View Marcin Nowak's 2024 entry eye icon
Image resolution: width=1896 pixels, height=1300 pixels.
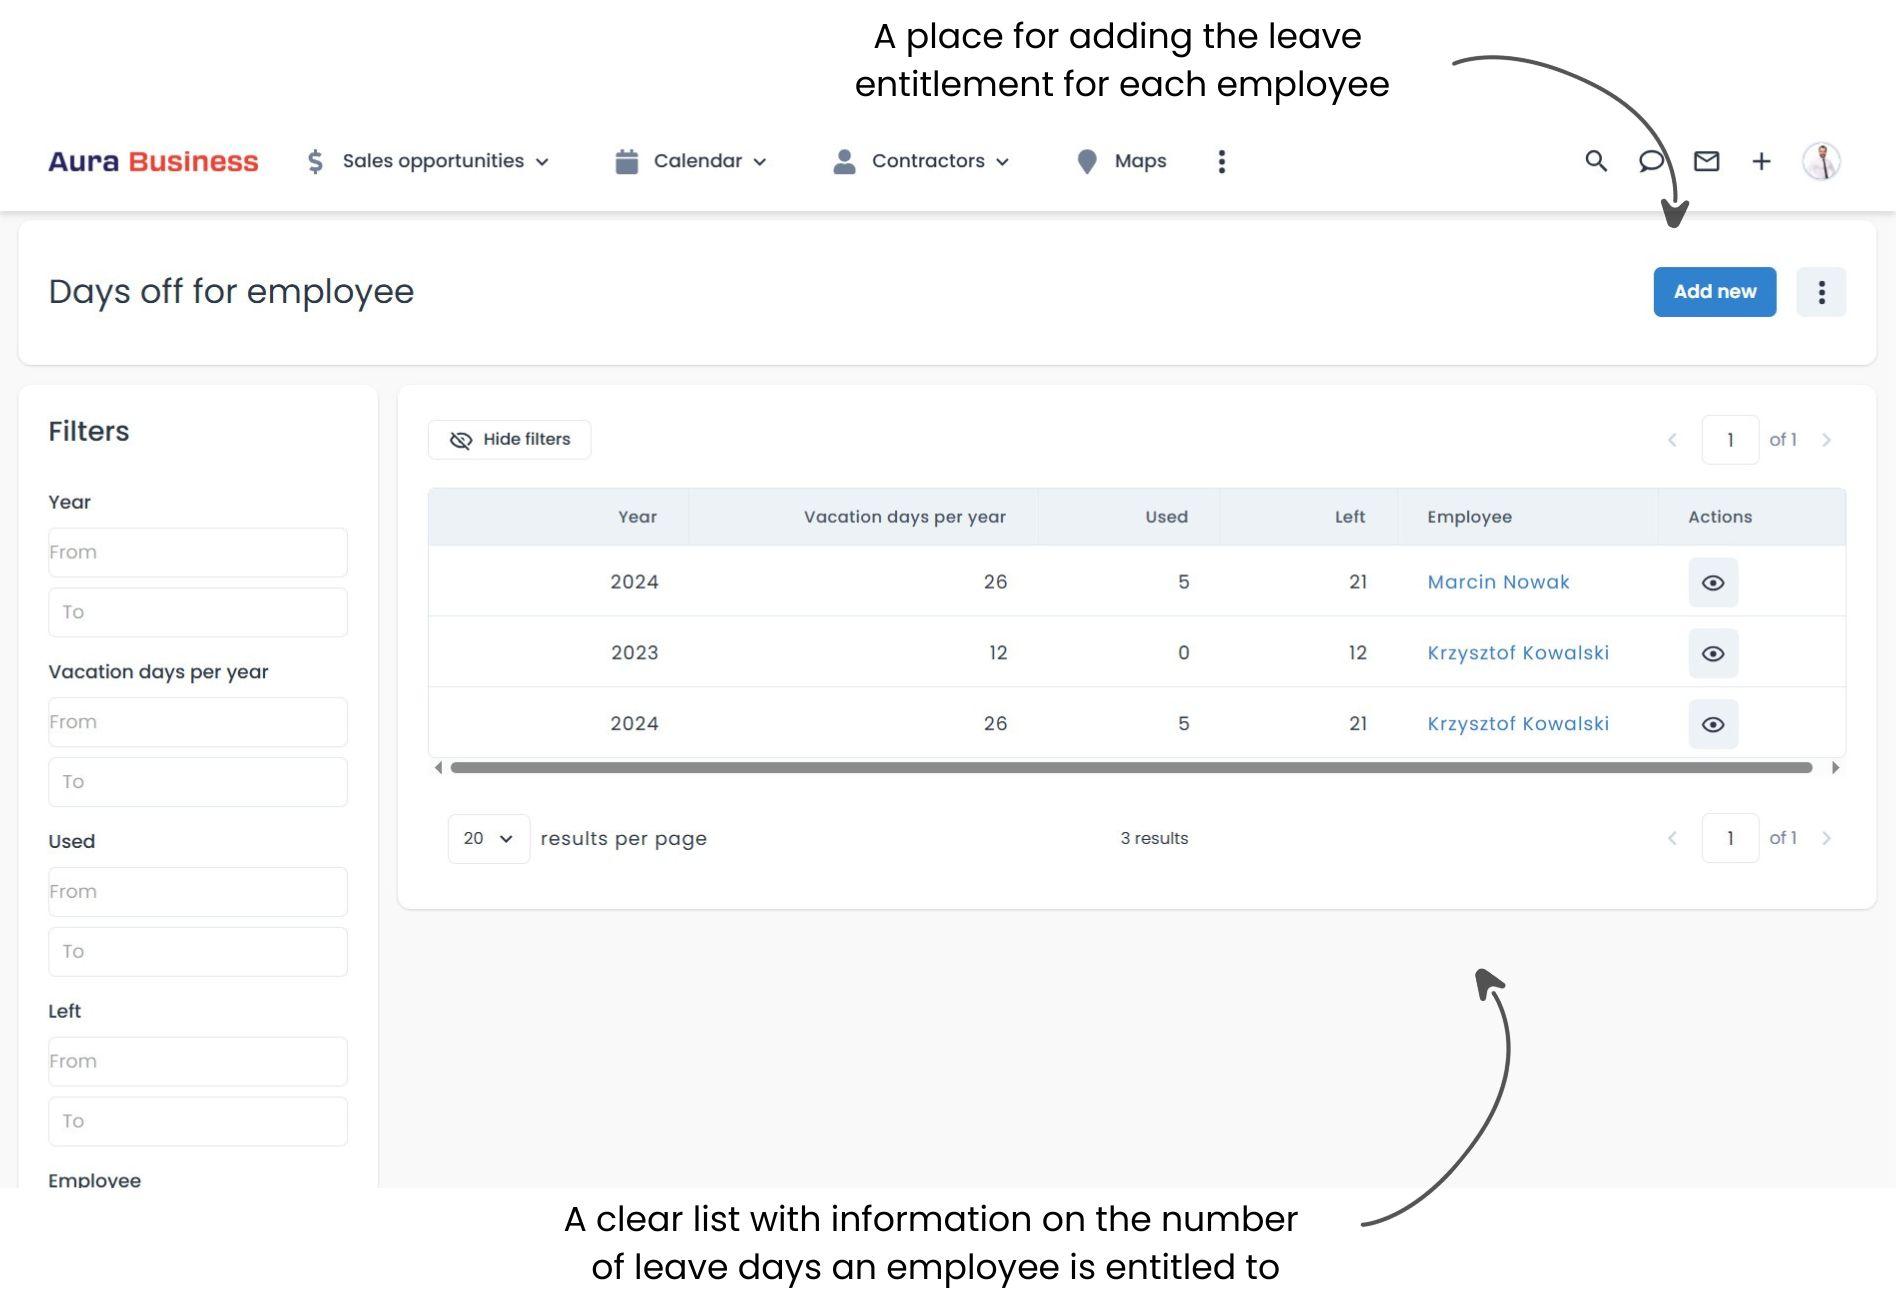[1713, 582]
